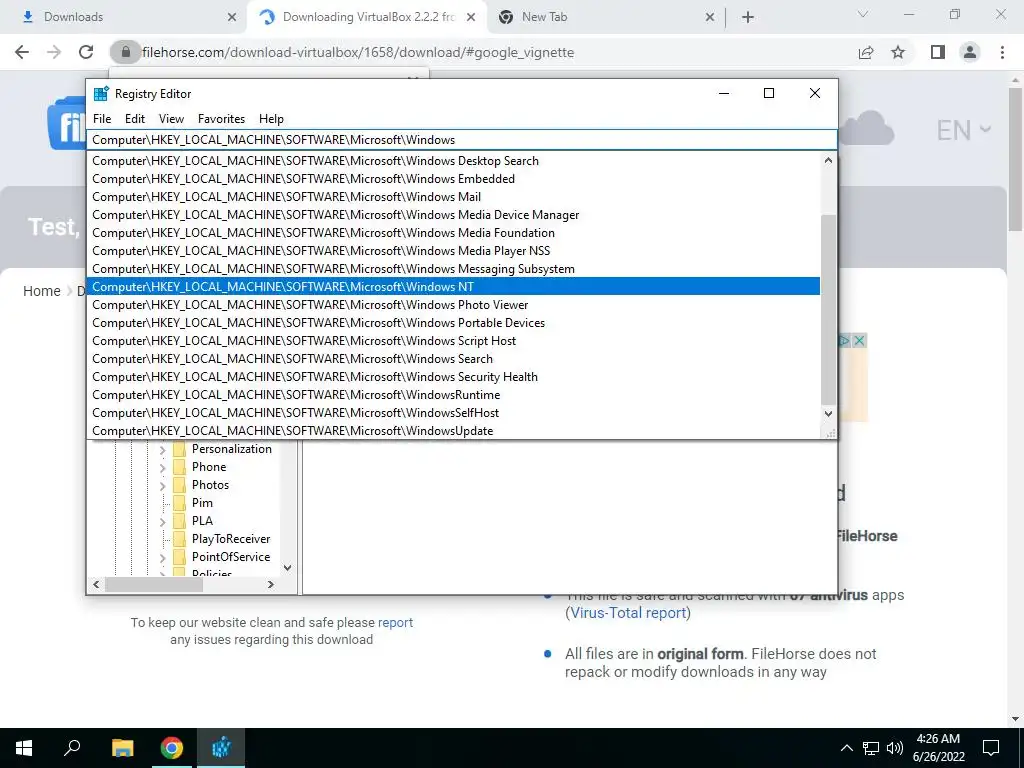The height and width of the screenshot is (768, 1024).
Task: Click the Registry Editor title icon
Action: (x=101, y=93)
